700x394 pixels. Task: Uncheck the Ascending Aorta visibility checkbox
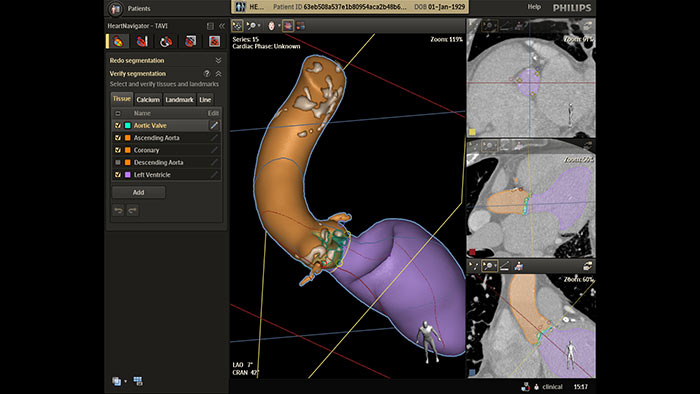pos(118,138)
